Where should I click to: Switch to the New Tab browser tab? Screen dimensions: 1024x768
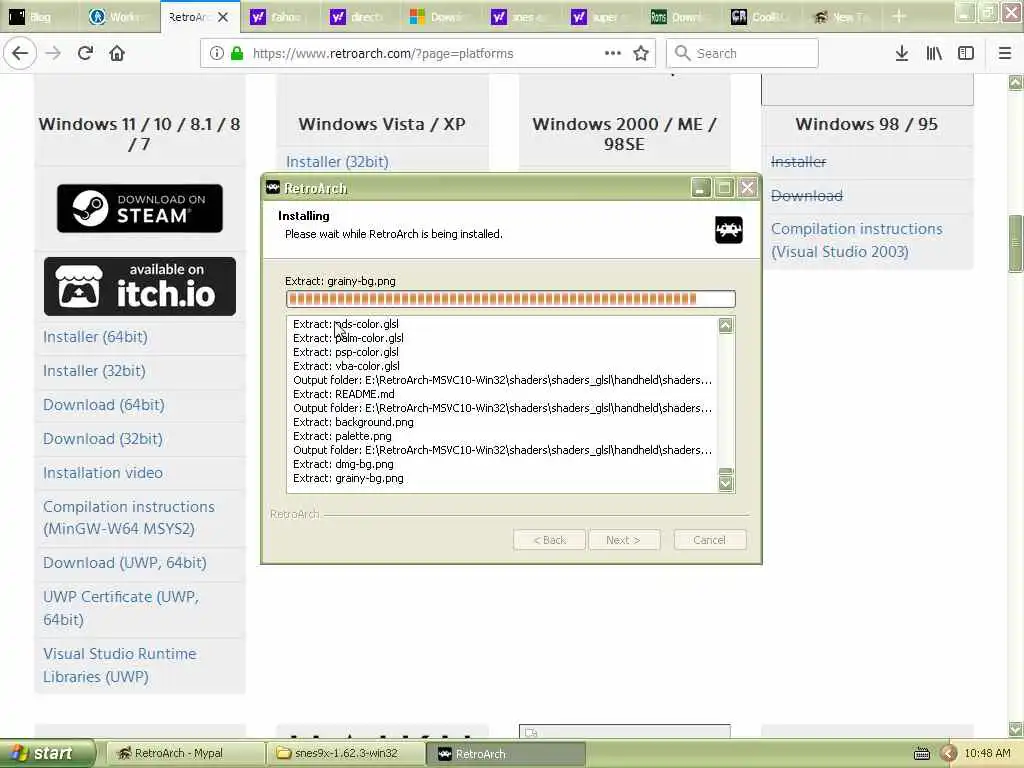coord(844,17)
